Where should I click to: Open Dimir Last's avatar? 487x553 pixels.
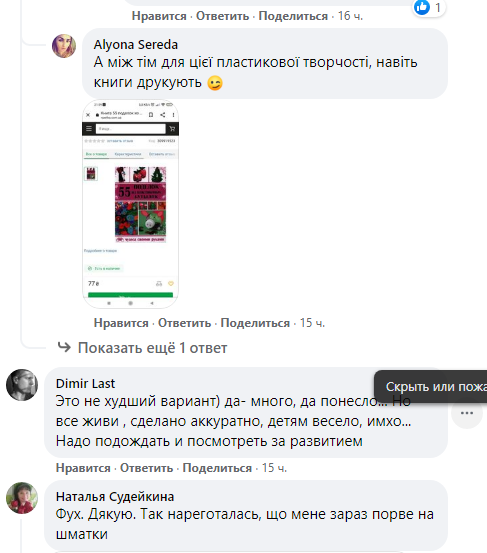click(22, 385)
